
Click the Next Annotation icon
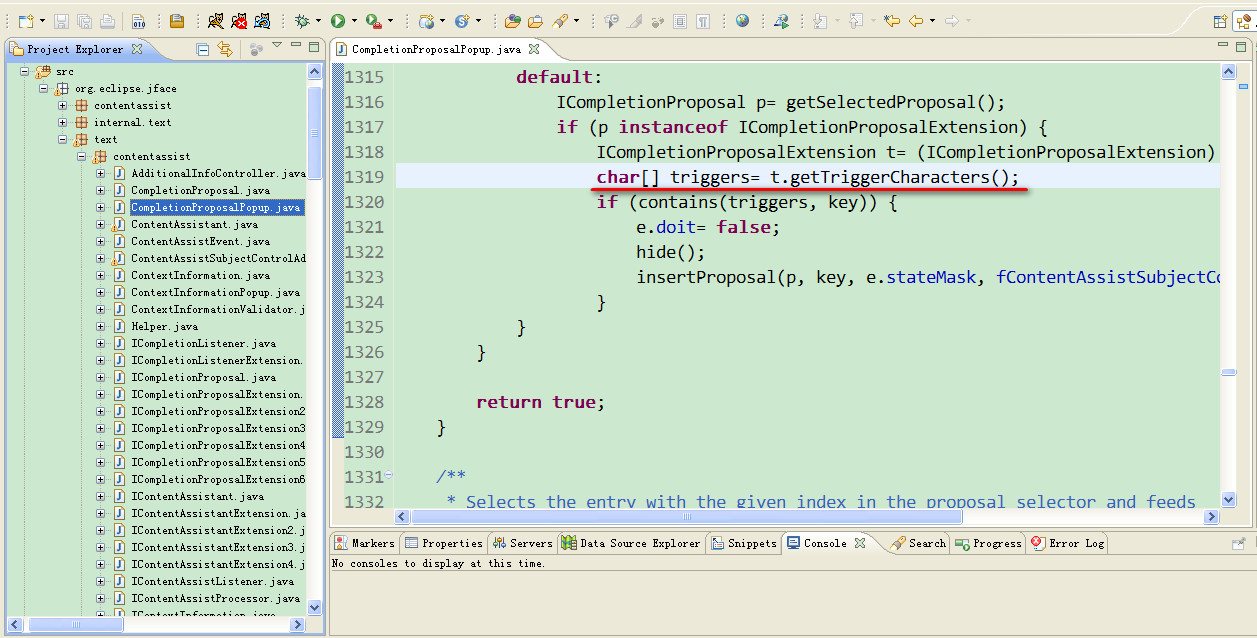coord(820,20)
